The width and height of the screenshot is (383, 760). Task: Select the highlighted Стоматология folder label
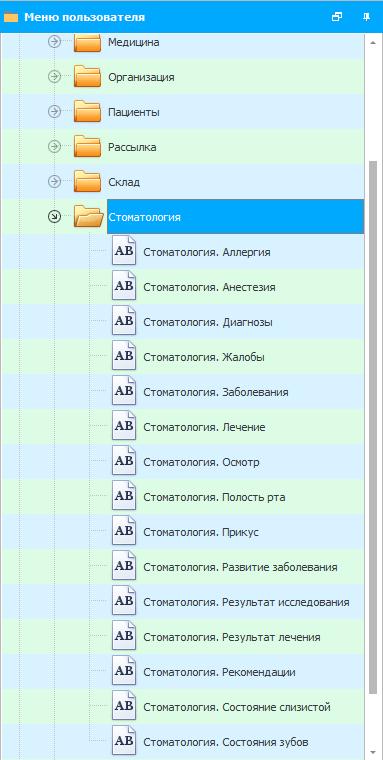(236, 217)
